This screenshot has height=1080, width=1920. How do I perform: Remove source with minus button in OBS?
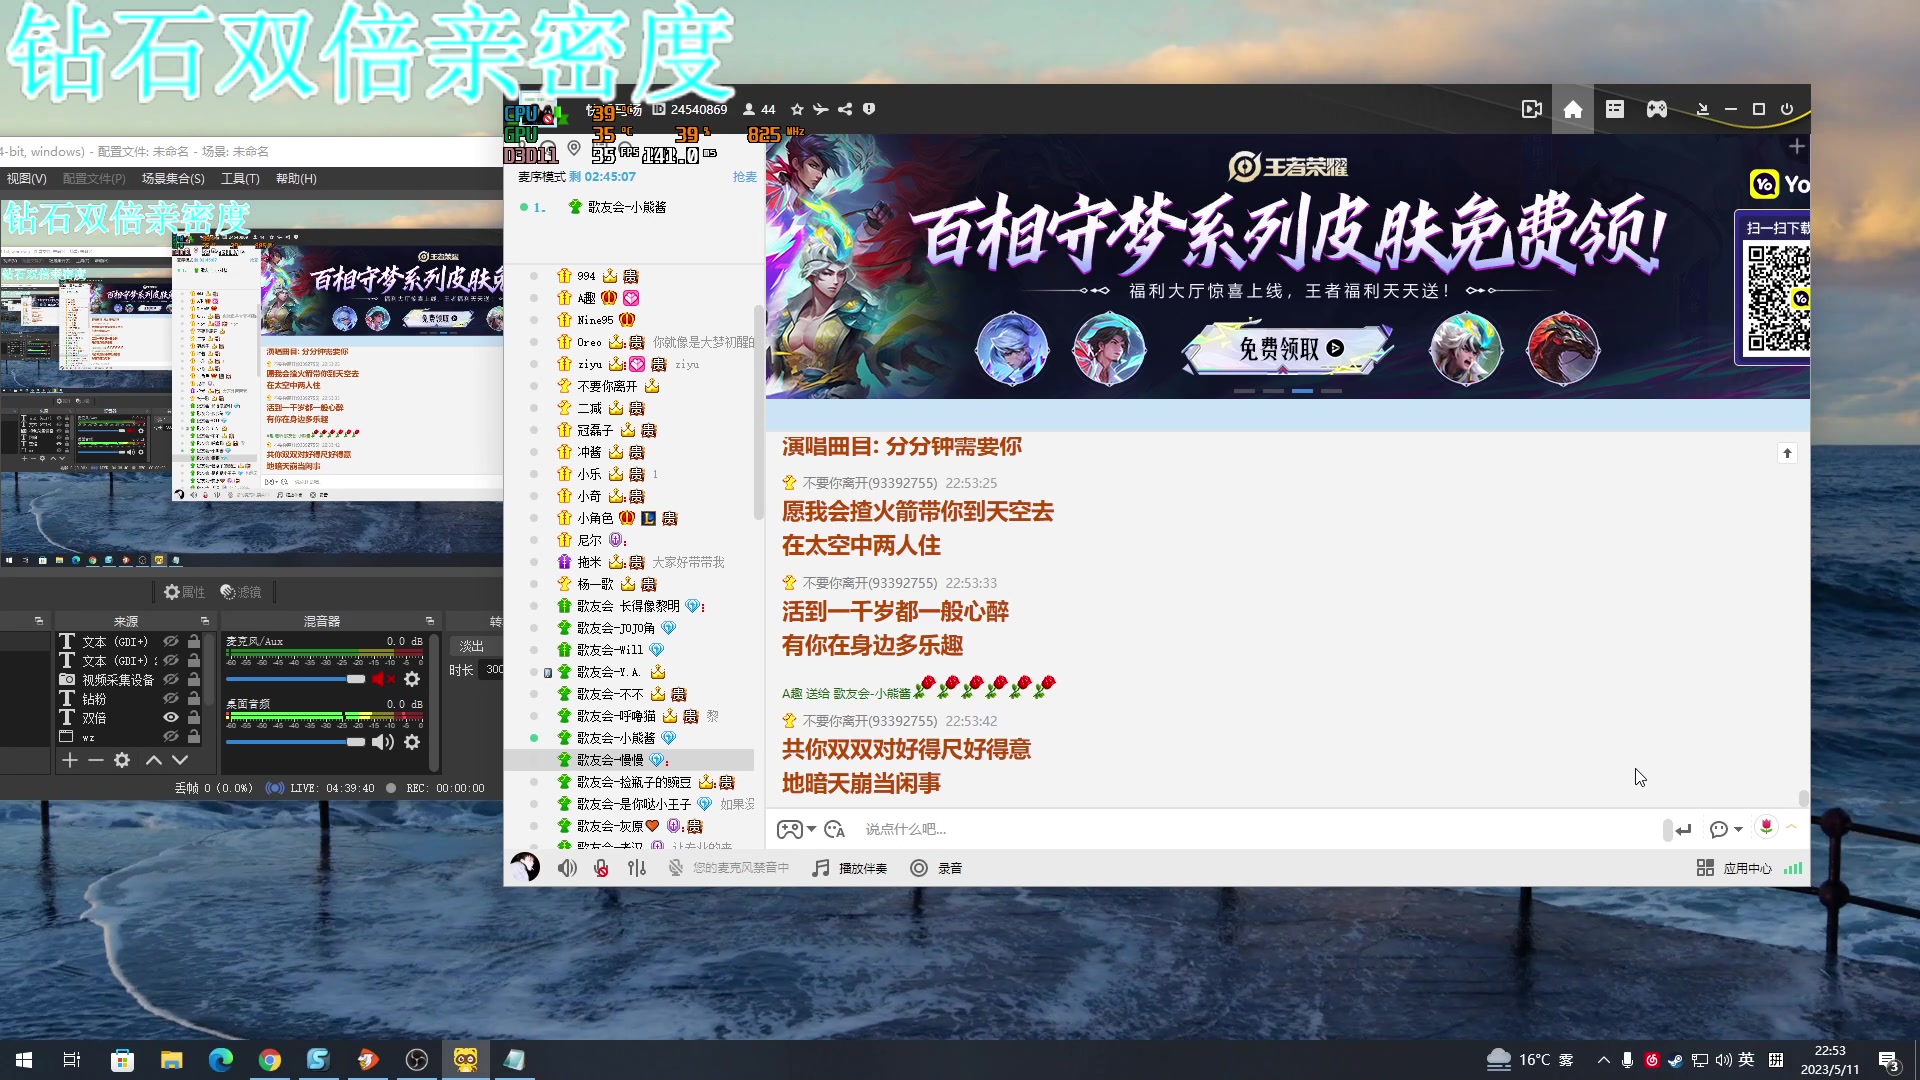click(96, 760)
